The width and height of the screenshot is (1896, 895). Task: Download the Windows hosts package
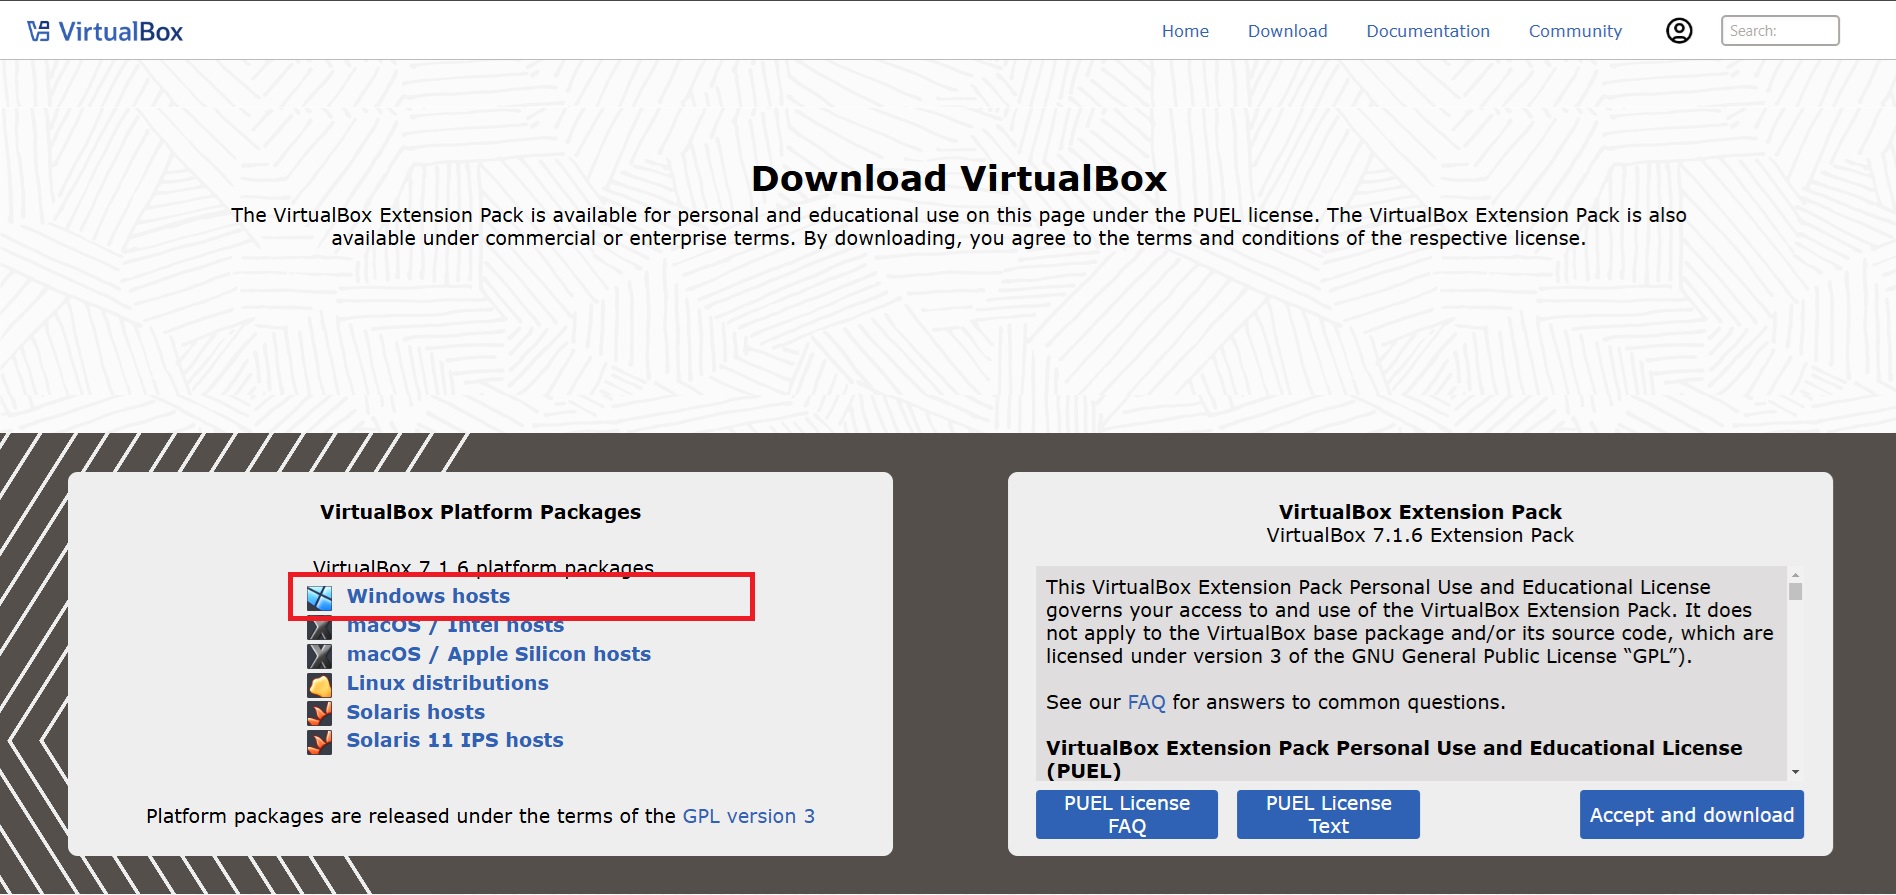(x=428, y=596)
